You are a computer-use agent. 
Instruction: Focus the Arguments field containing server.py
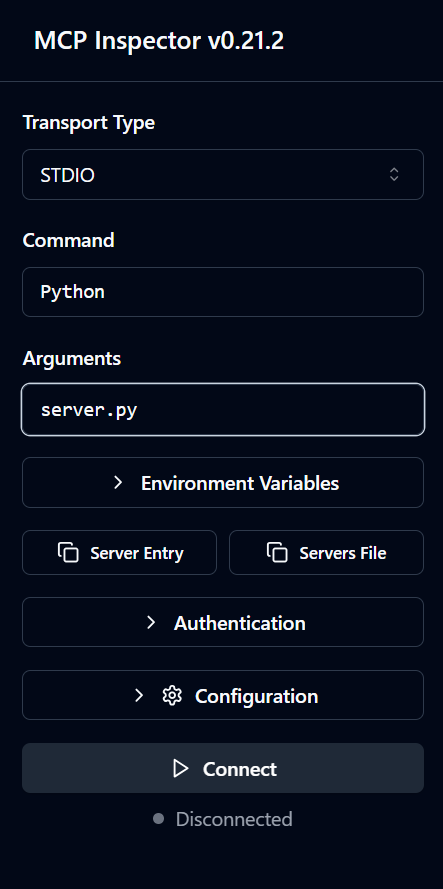point(222,409)
